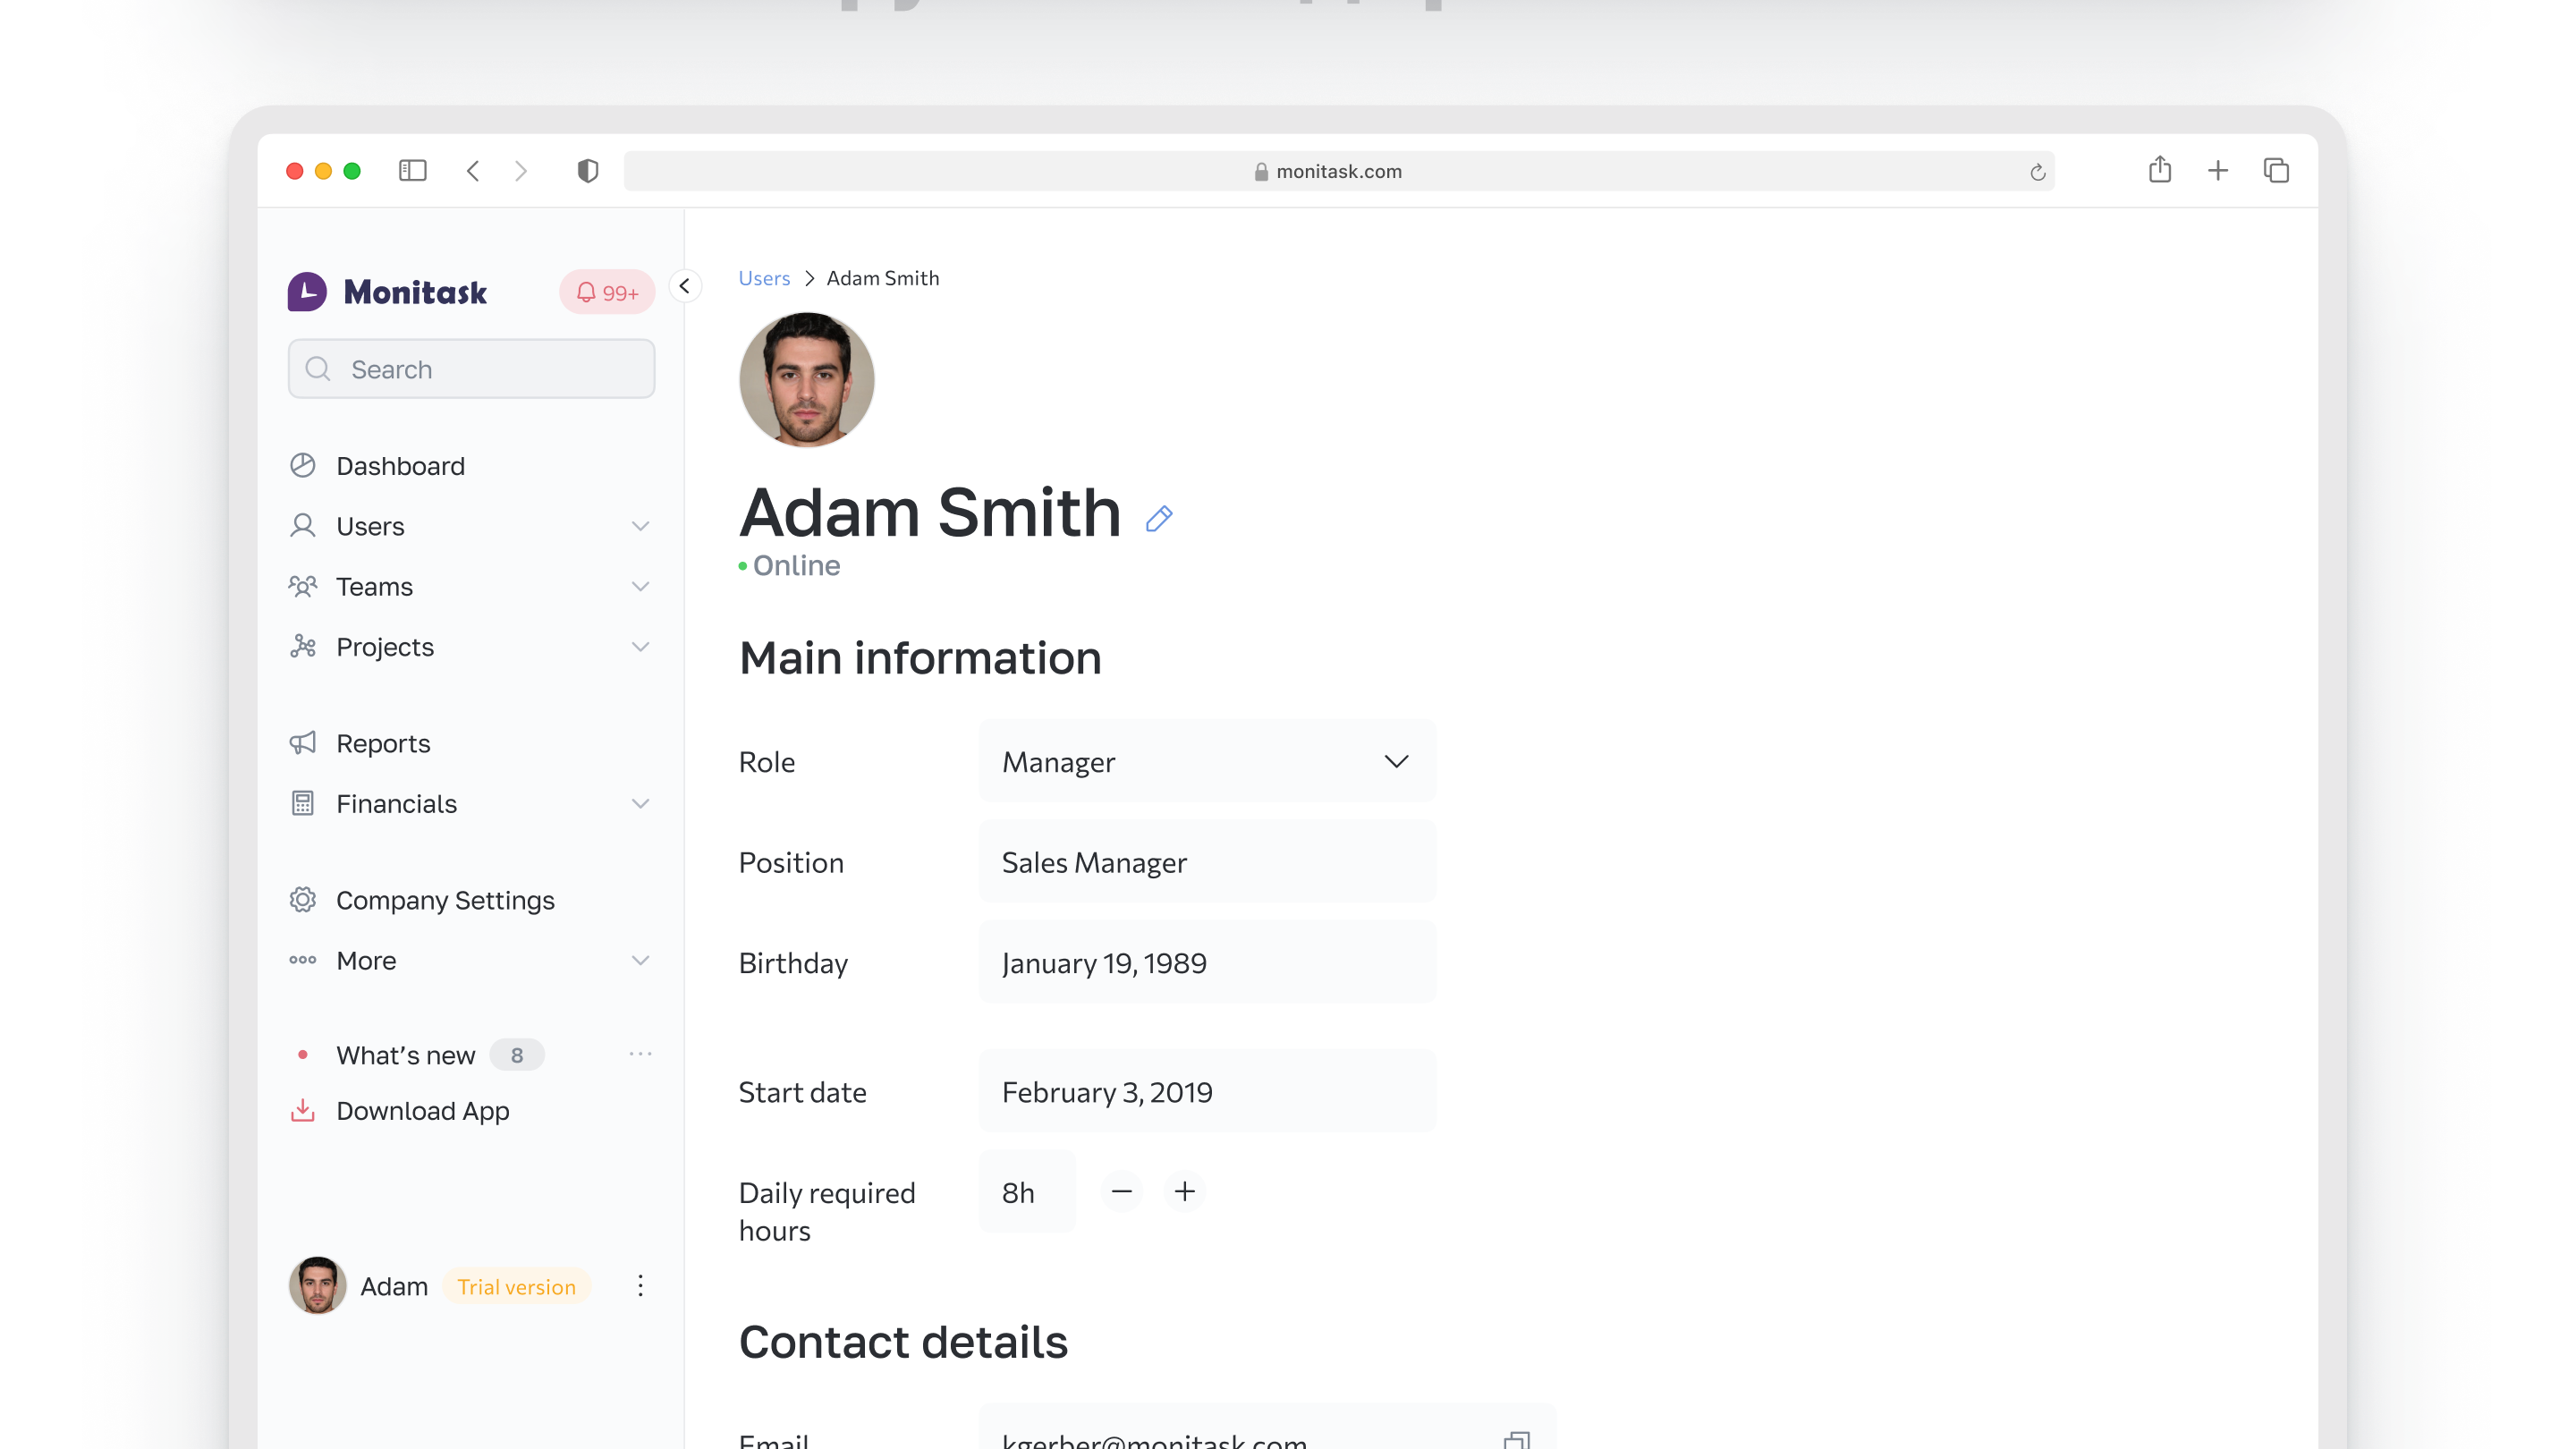Toggle the Safari sidebar panel button
The height and width of the screenshot is (1449, 2576).
[x=412, y=171]
